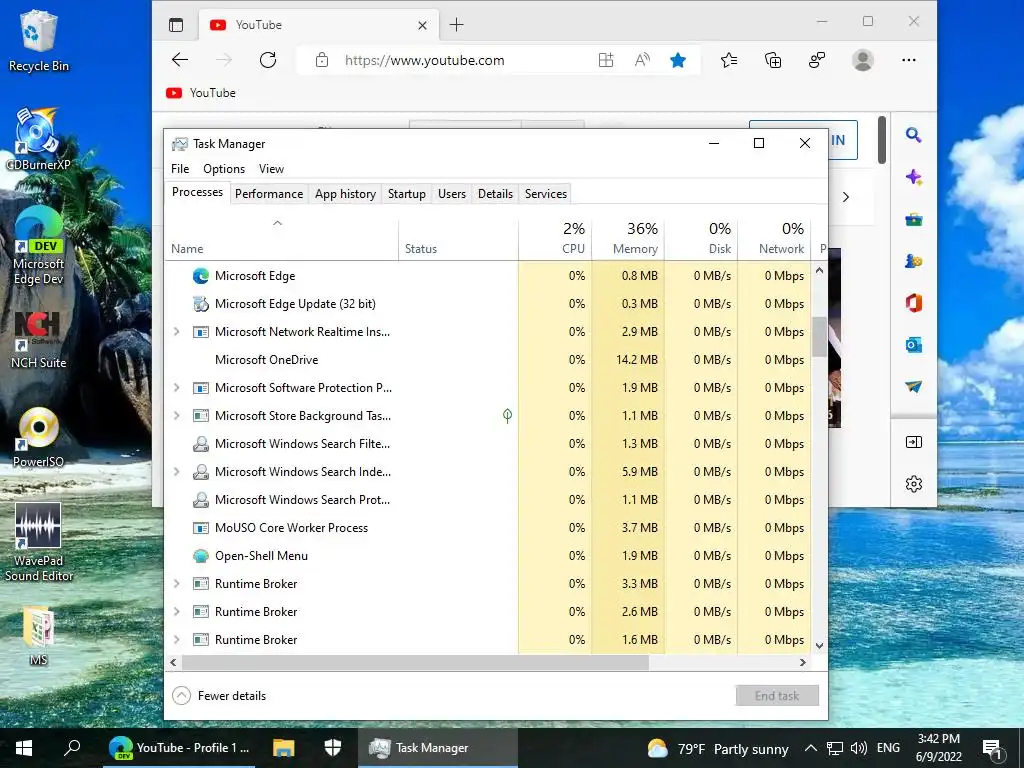Screen dimensions: 1024x768
Task: Click the Microsoft Windows Search Filter icon
Action: click(x=200, y=444)
